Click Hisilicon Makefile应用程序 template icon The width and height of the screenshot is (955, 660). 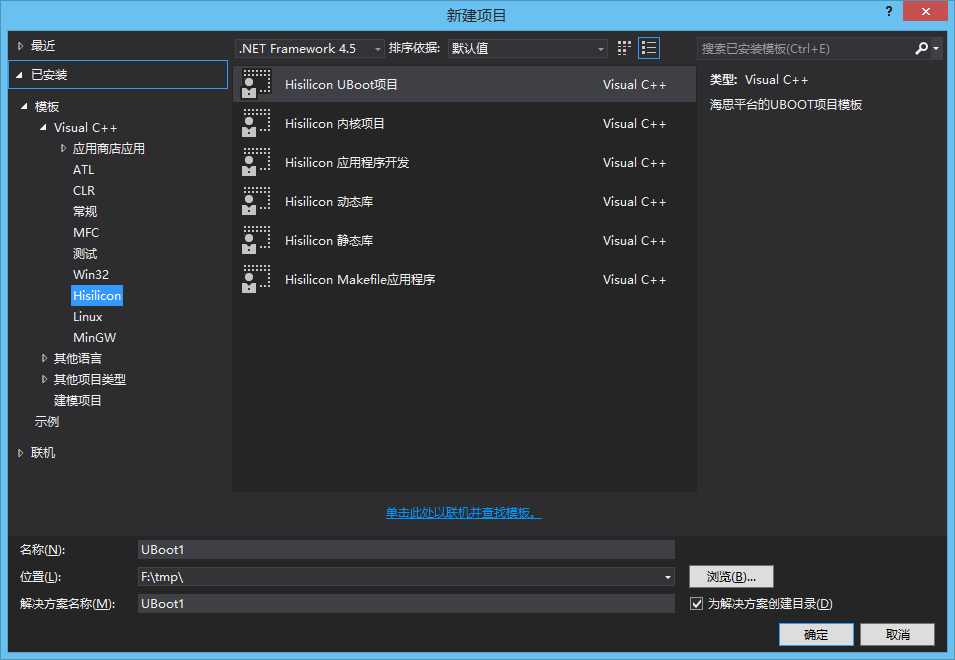[256, 279]
